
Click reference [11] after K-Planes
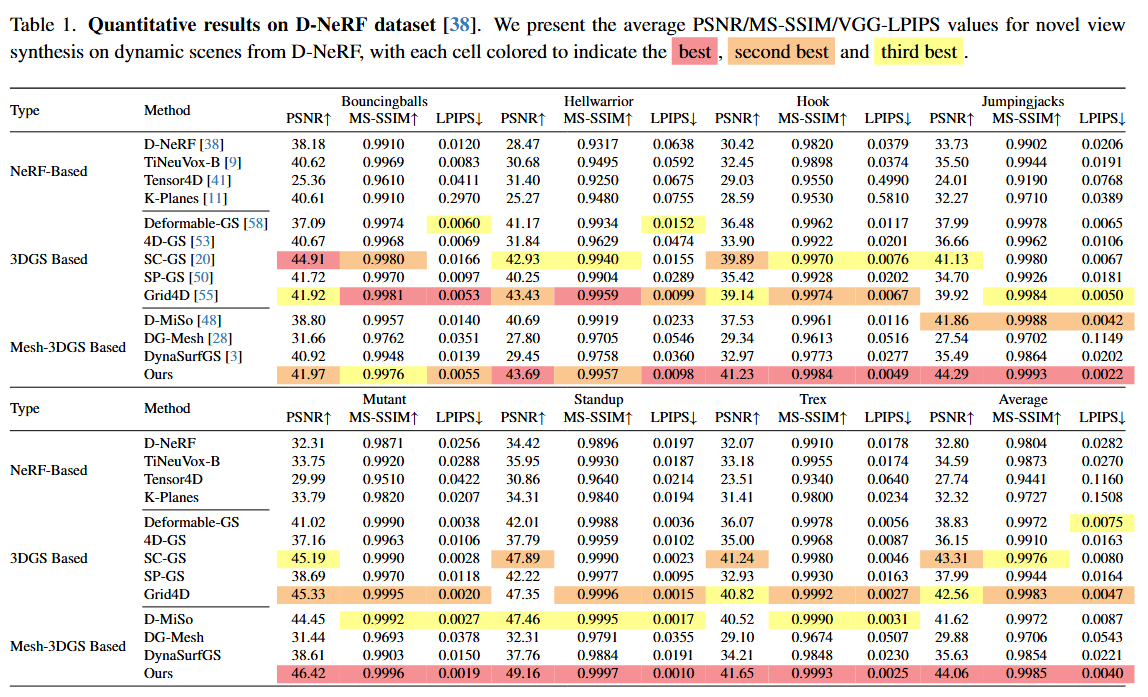point(214,198)
